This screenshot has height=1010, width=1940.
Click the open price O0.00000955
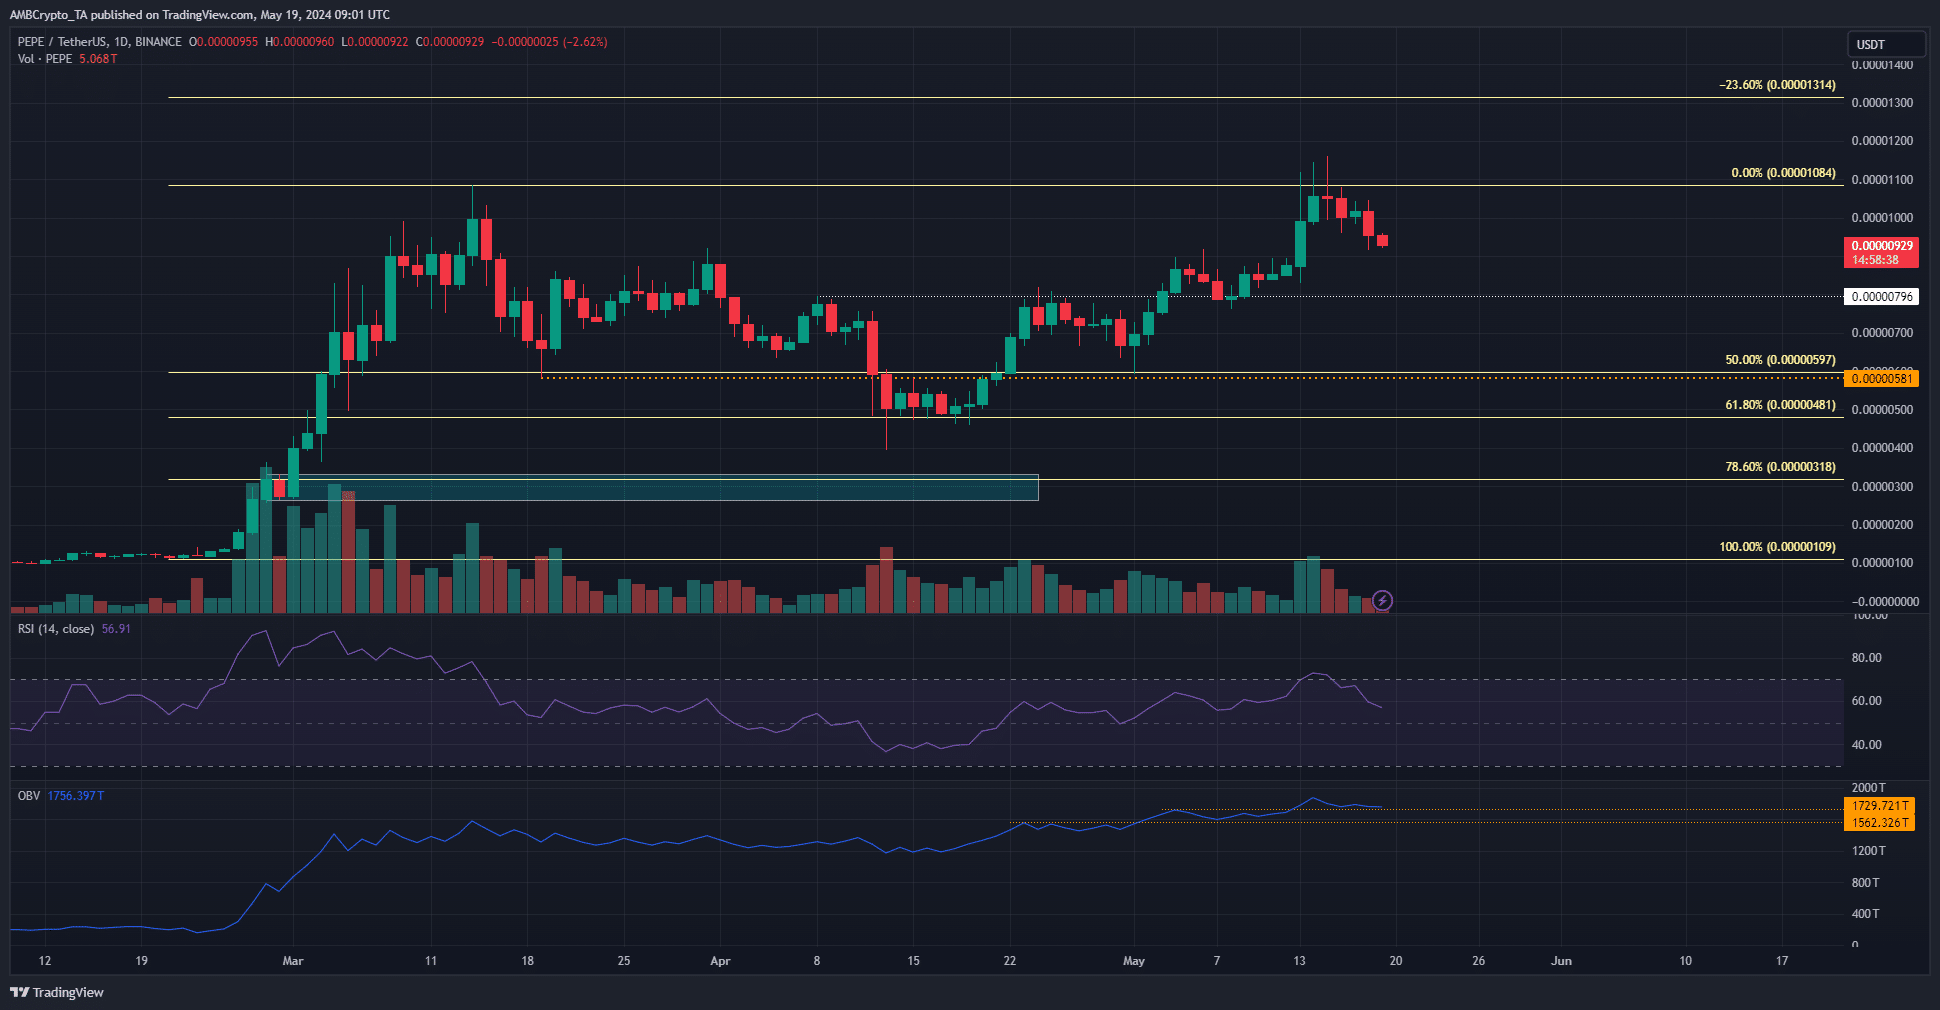tap(223, 42)
